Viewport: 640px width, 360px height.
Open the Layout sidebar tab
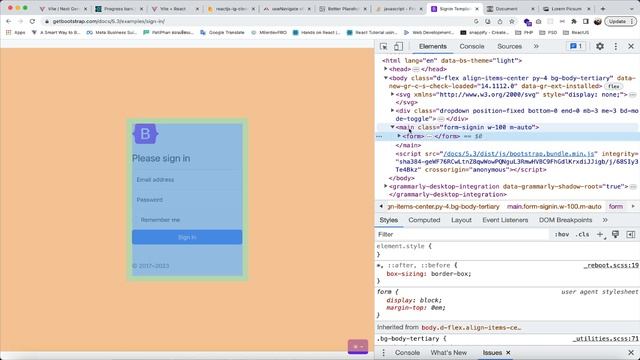pyautogui.click(x=461, y=220)
